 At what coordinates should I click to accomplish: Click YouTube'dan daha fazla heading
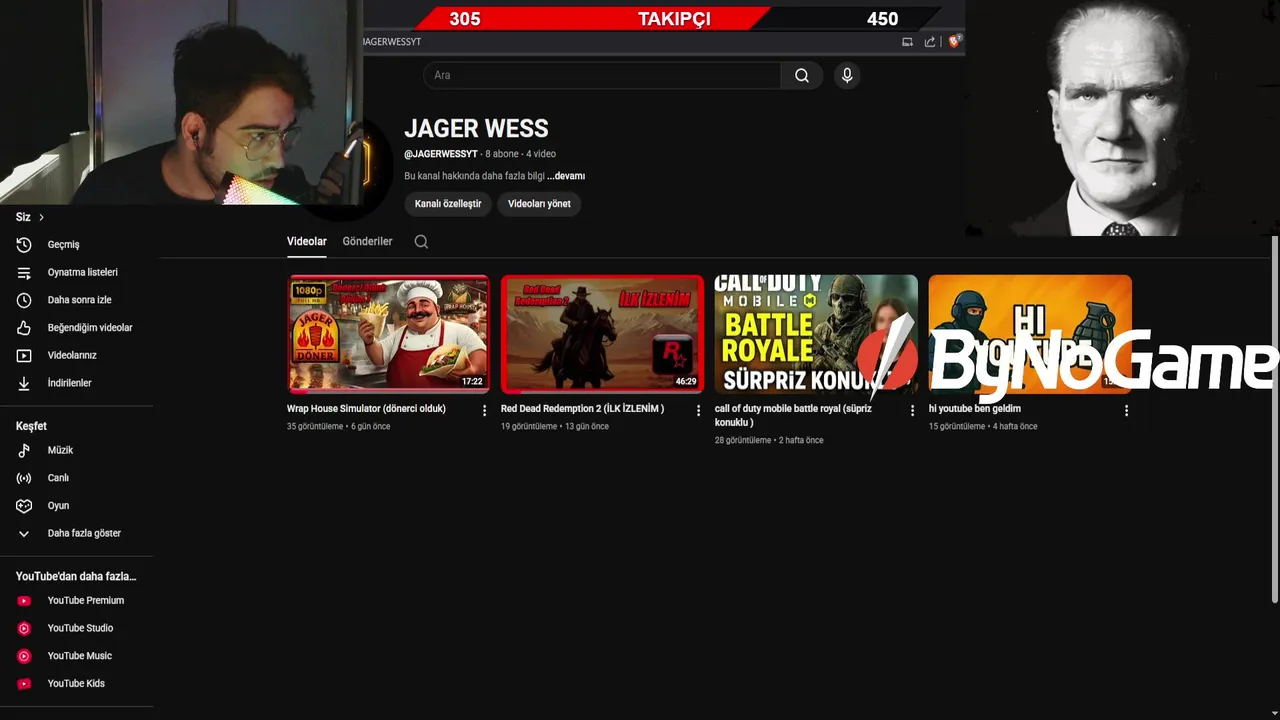click(x=76, y=577)
